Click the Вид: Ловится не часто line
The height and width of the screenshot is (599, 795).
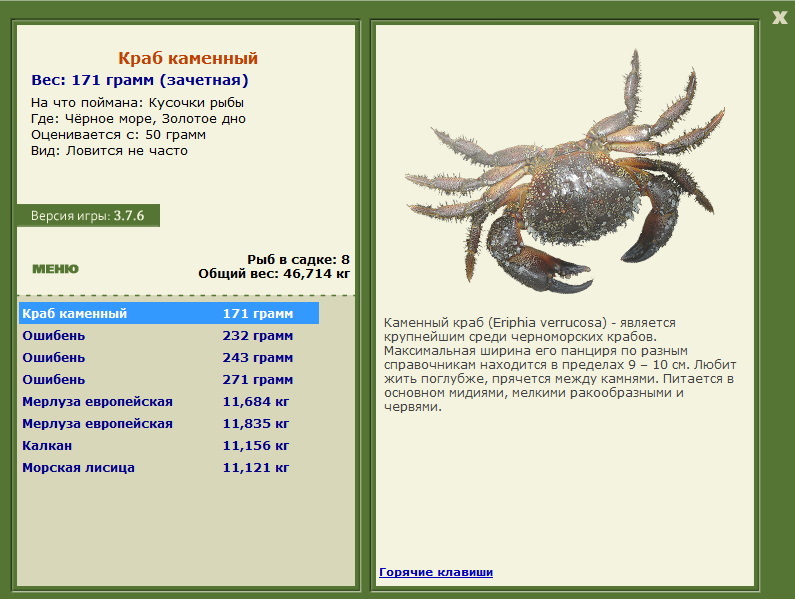[x=109, y=151]
